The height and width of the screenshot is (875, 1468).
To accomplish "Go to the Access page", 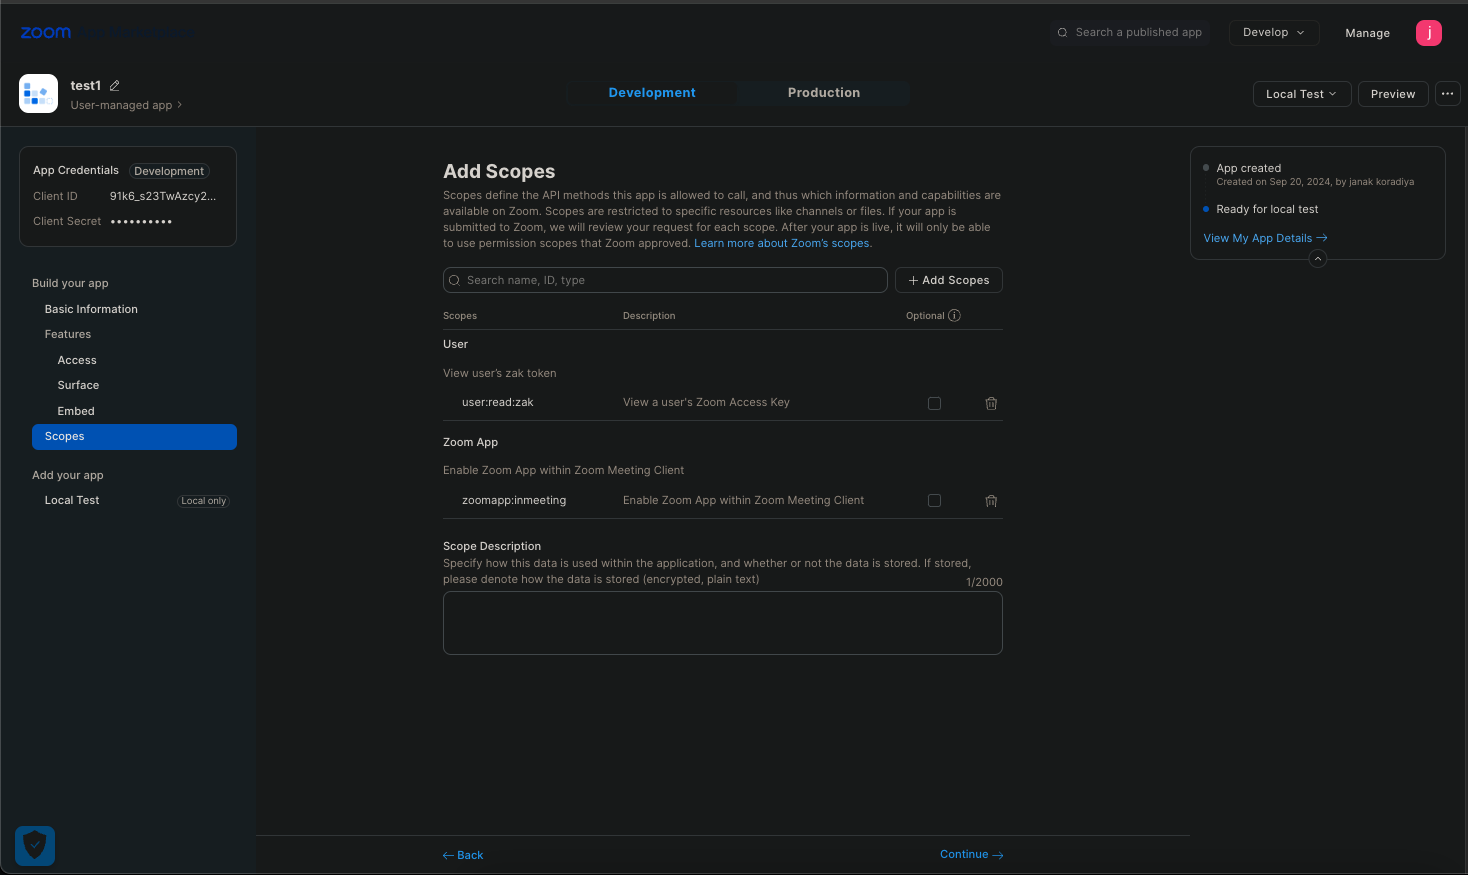I will point(77,361).
